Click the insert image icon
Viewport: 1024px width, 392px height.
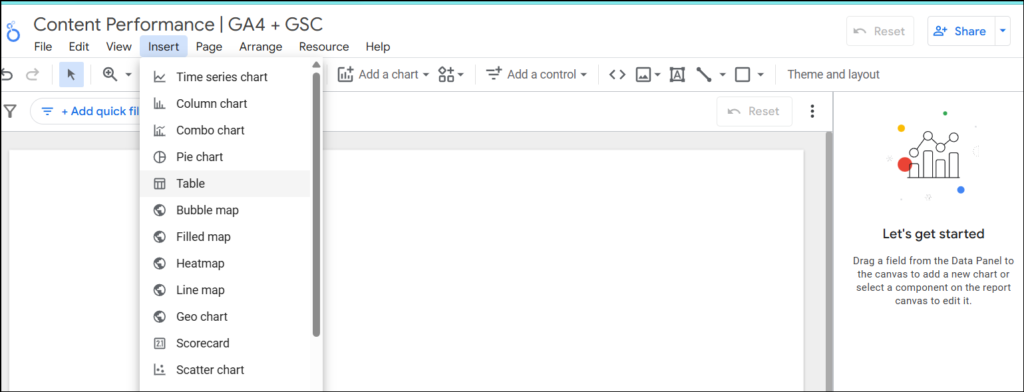pyautogui.click(x=643, y=74)
